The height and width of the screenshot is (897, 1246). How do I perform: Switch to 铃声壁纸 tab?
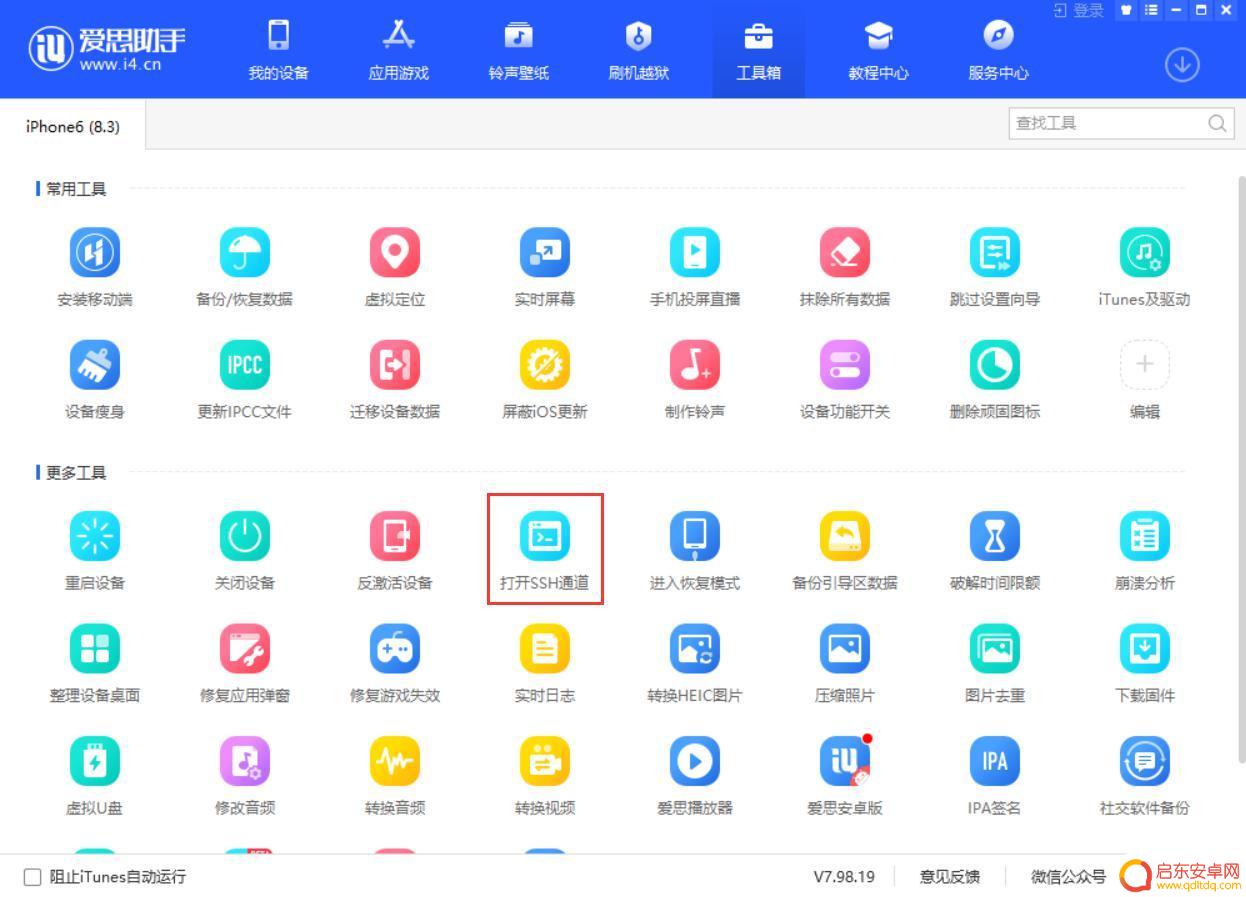(x=519, y=50)
